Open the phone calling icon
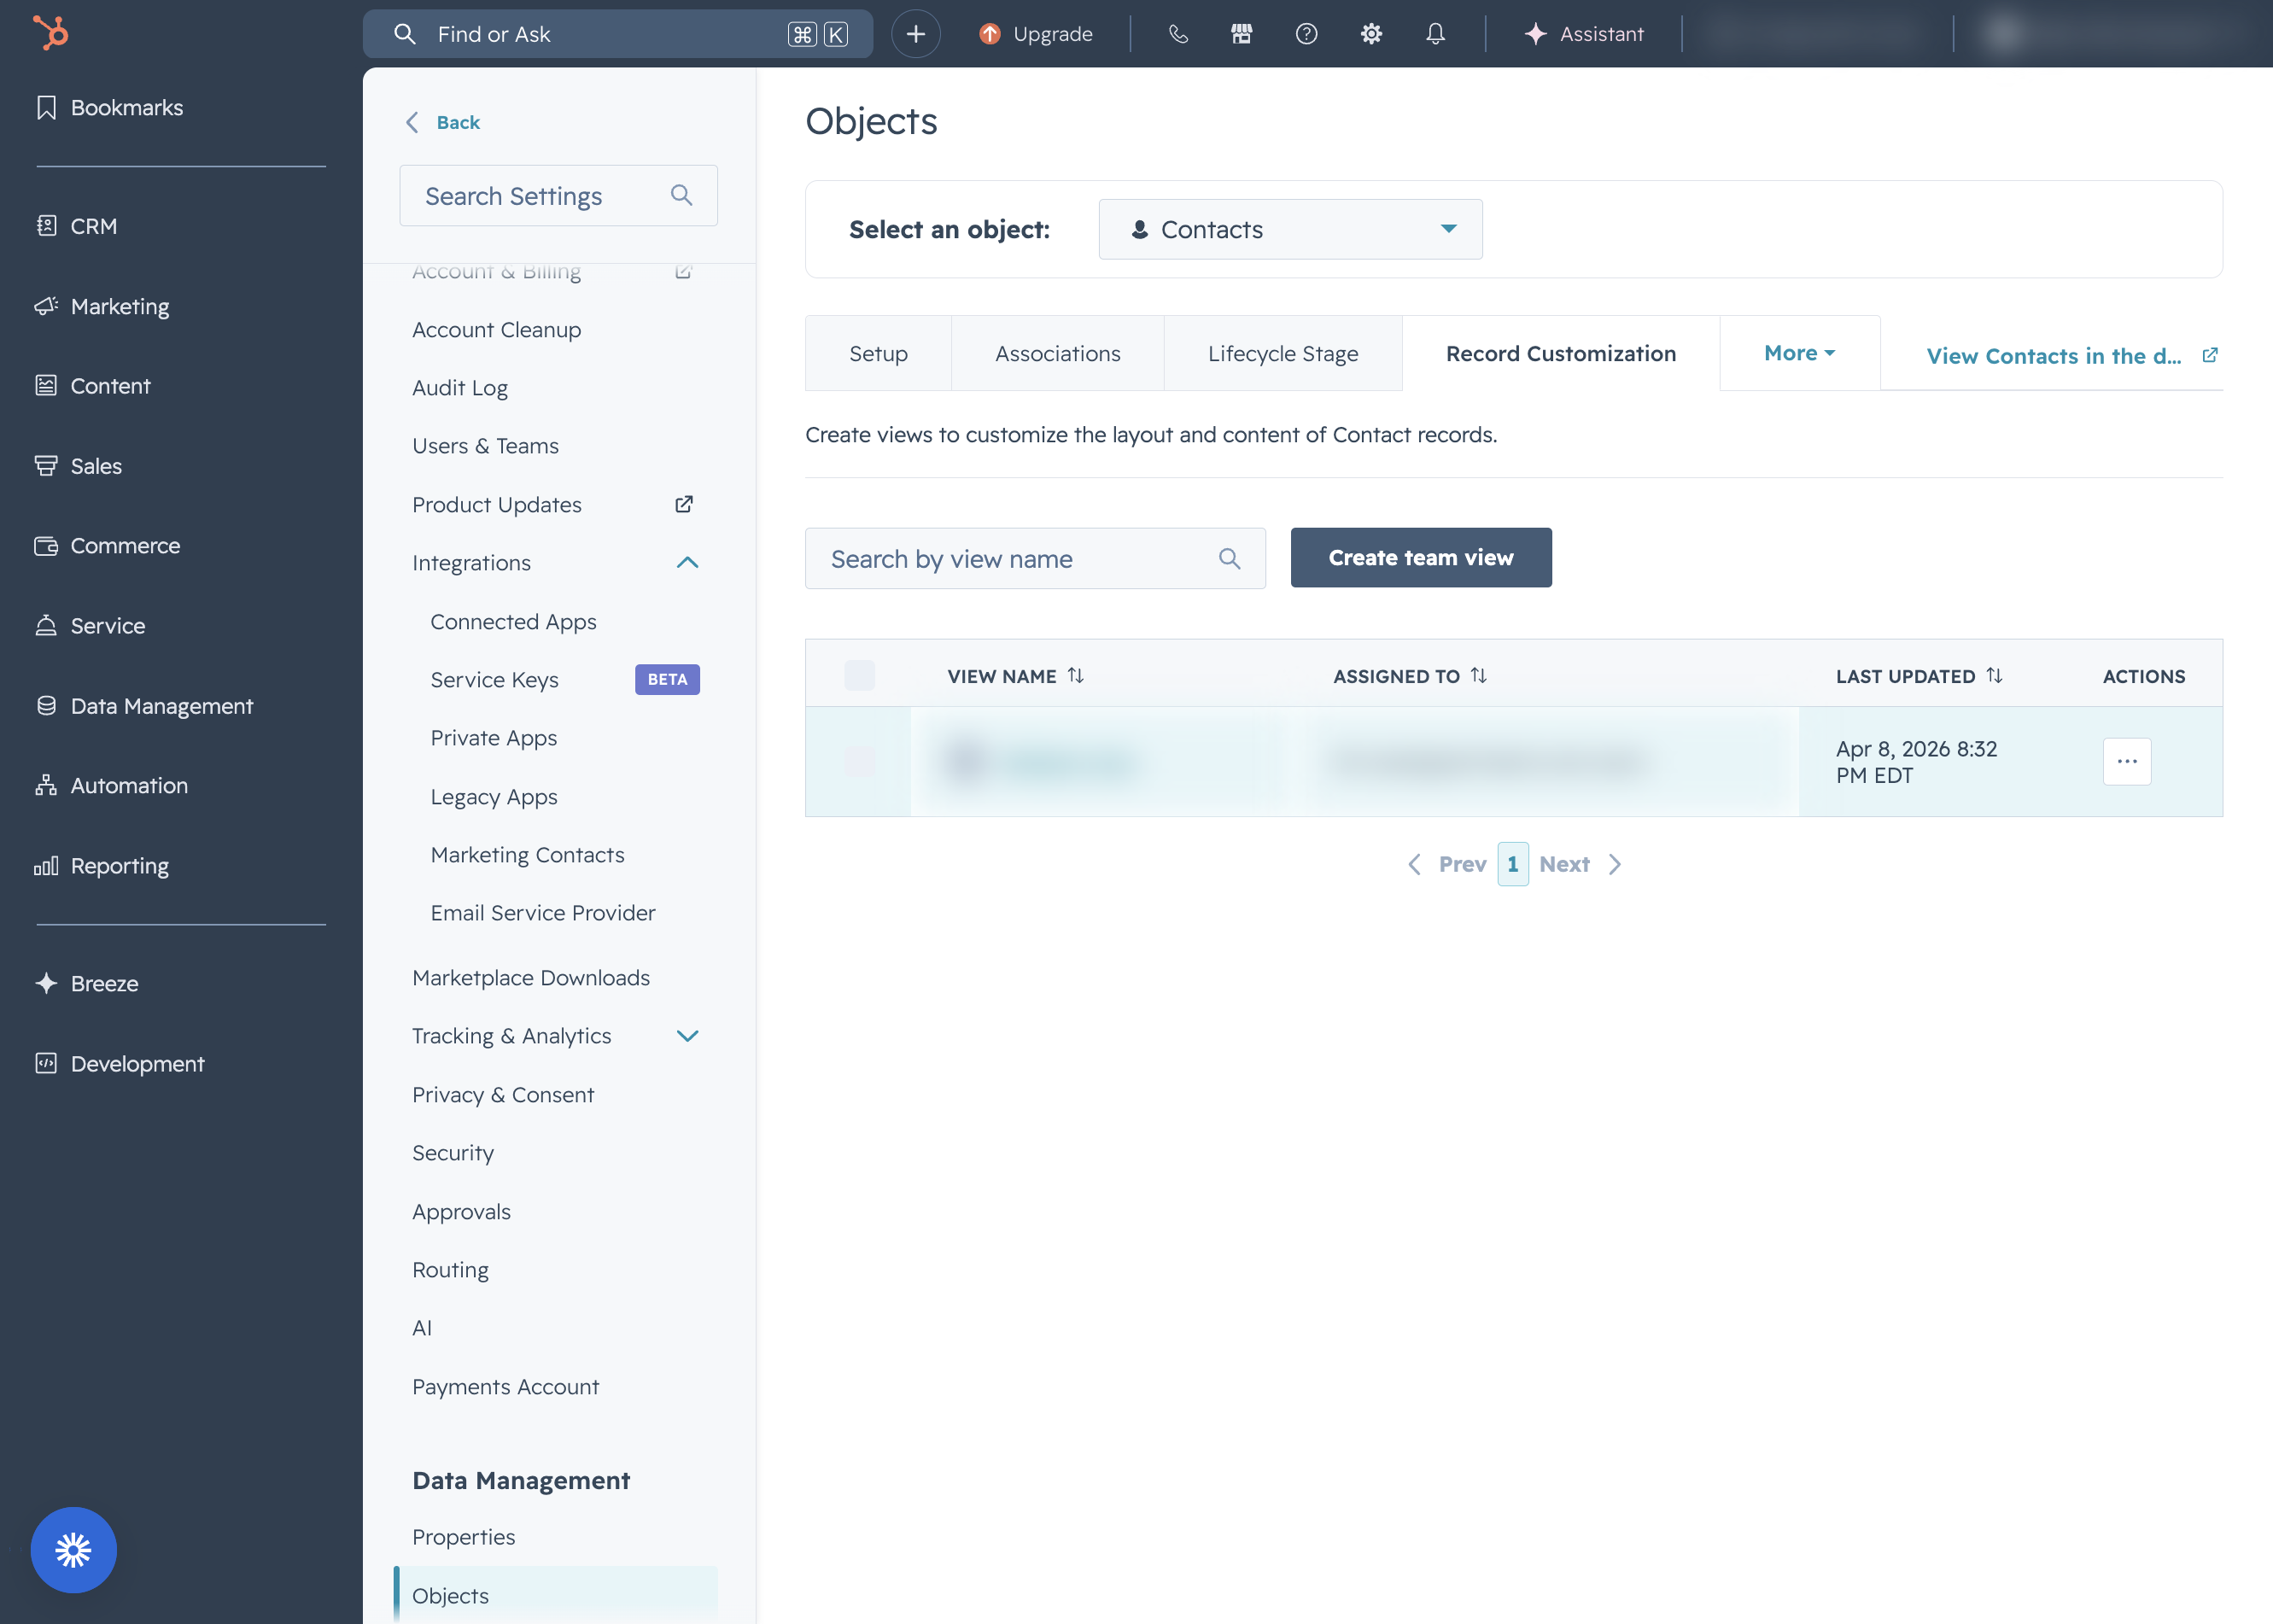Image resolution: width=2273 pixels, height=1624 pixels. 1178,34
